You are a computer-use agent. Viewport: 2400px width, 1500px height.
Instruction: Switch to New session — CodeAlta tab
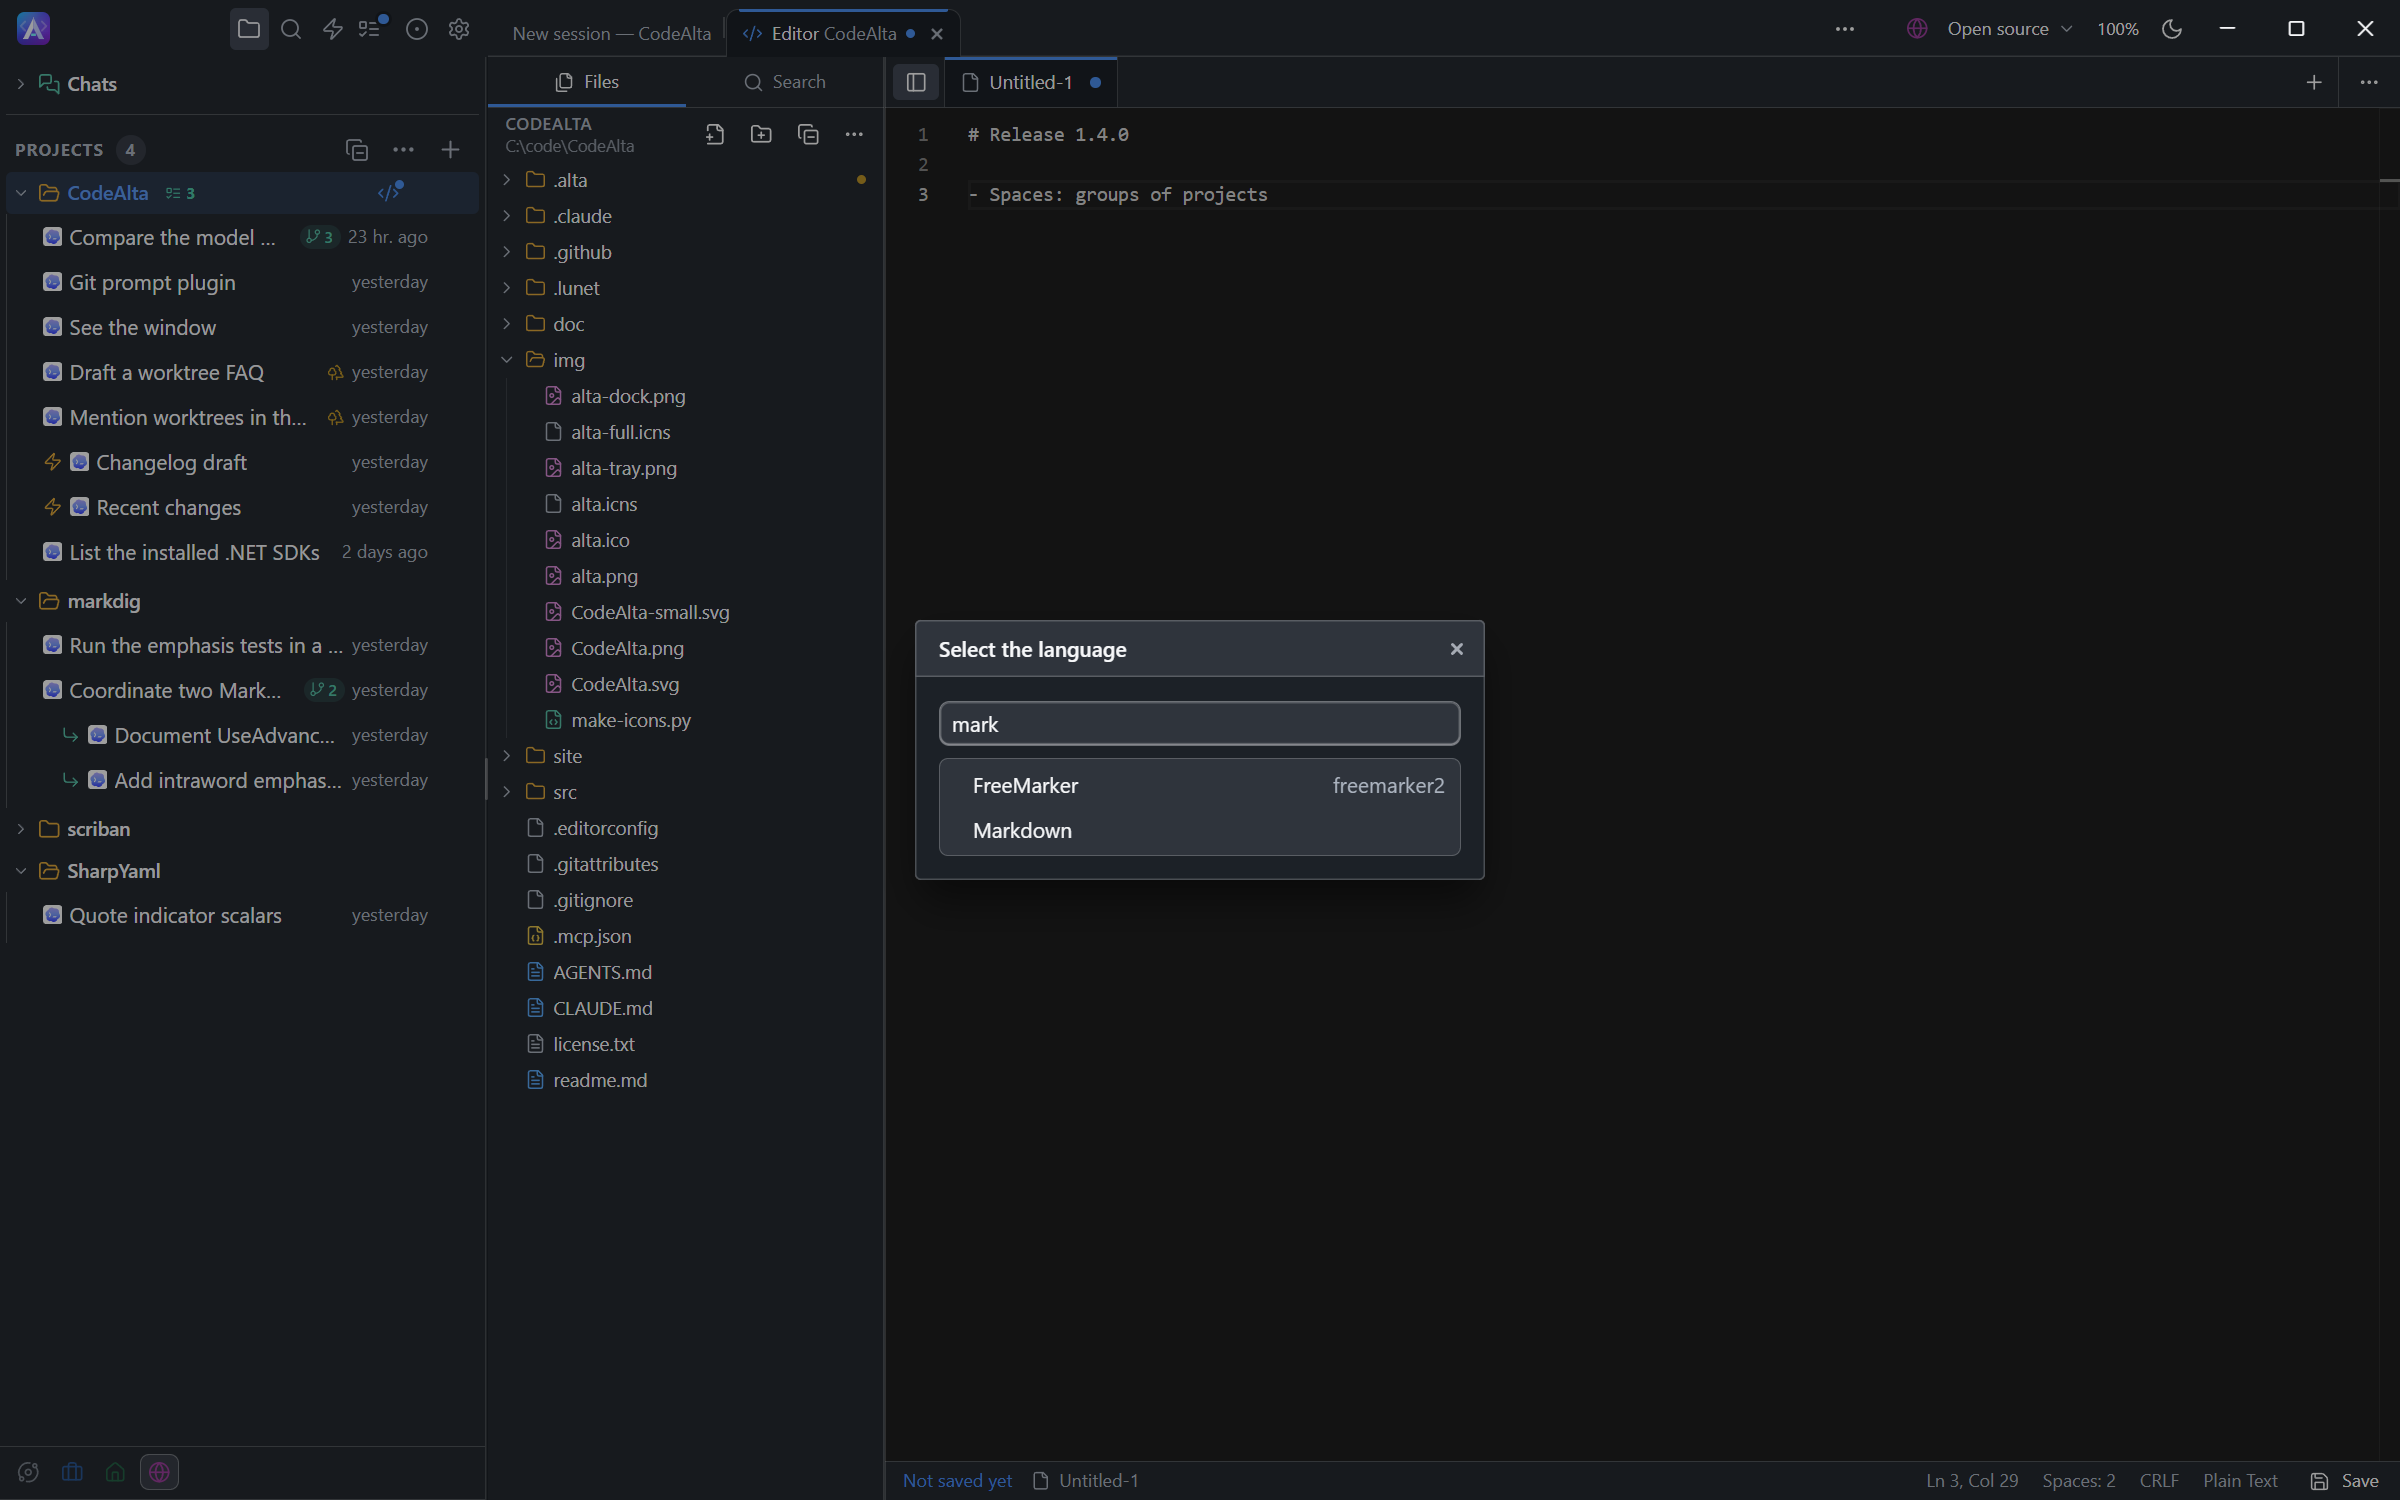[611, 33]
